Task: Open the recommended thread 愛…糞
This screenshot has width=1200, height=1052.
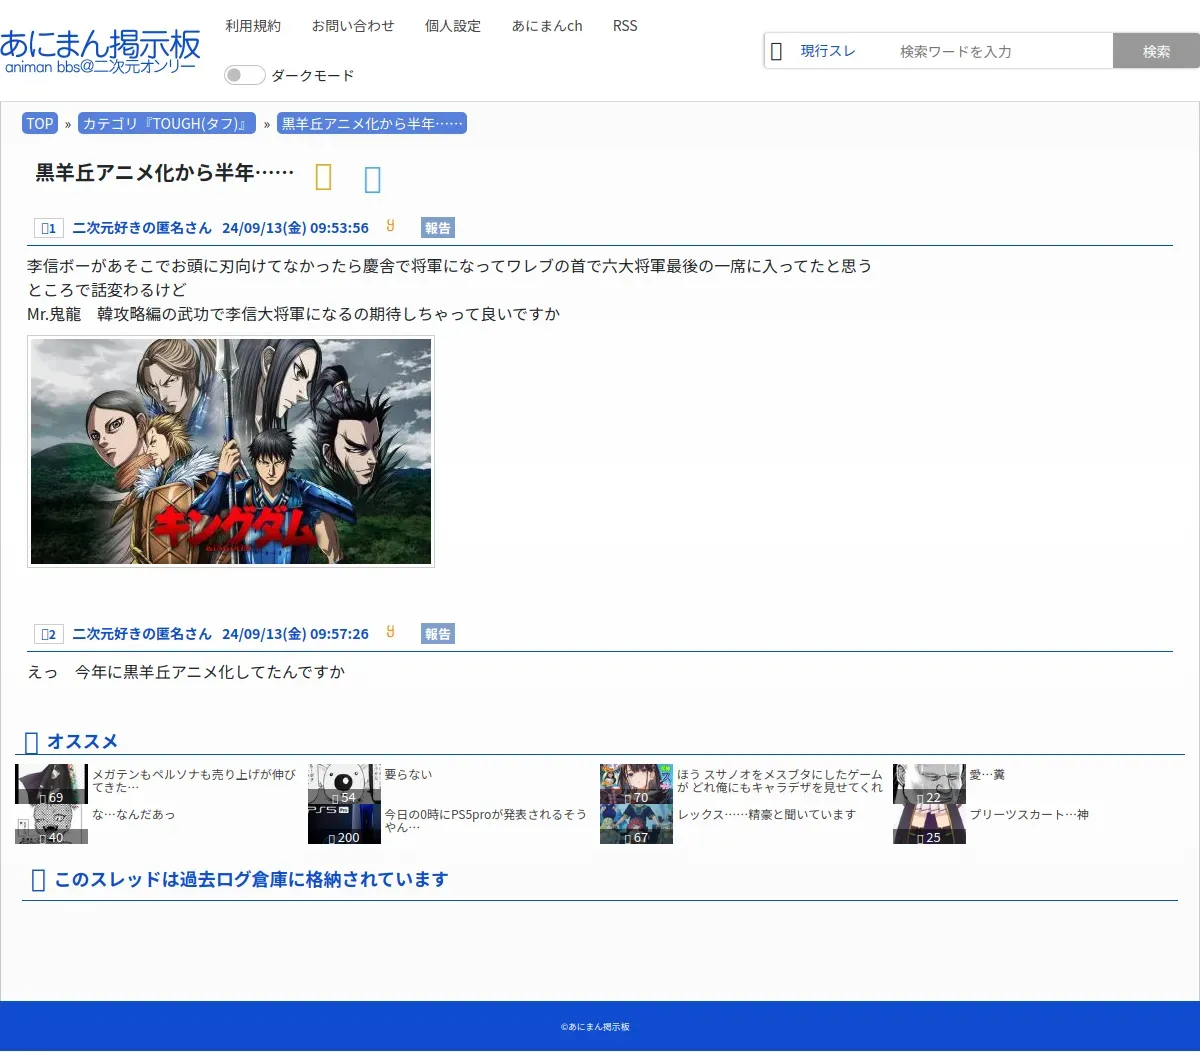Action: click(x=987, y=775)
